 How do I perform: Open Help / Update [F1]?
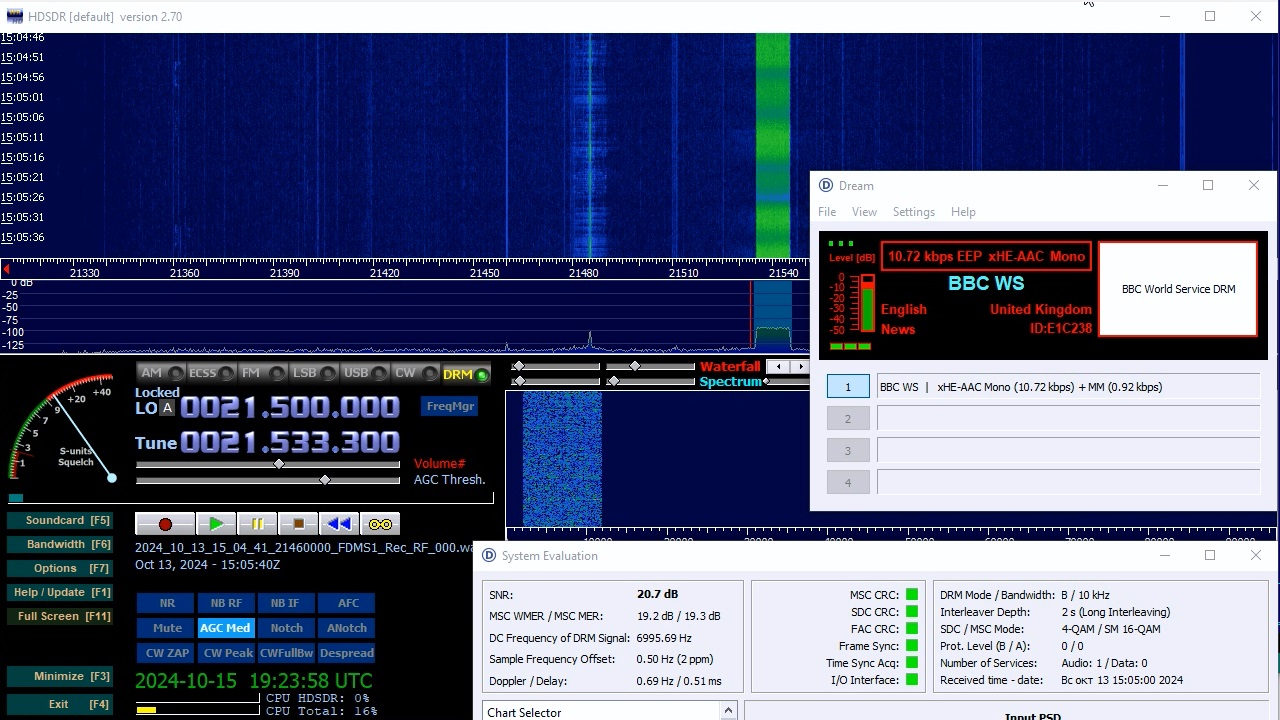60,592
